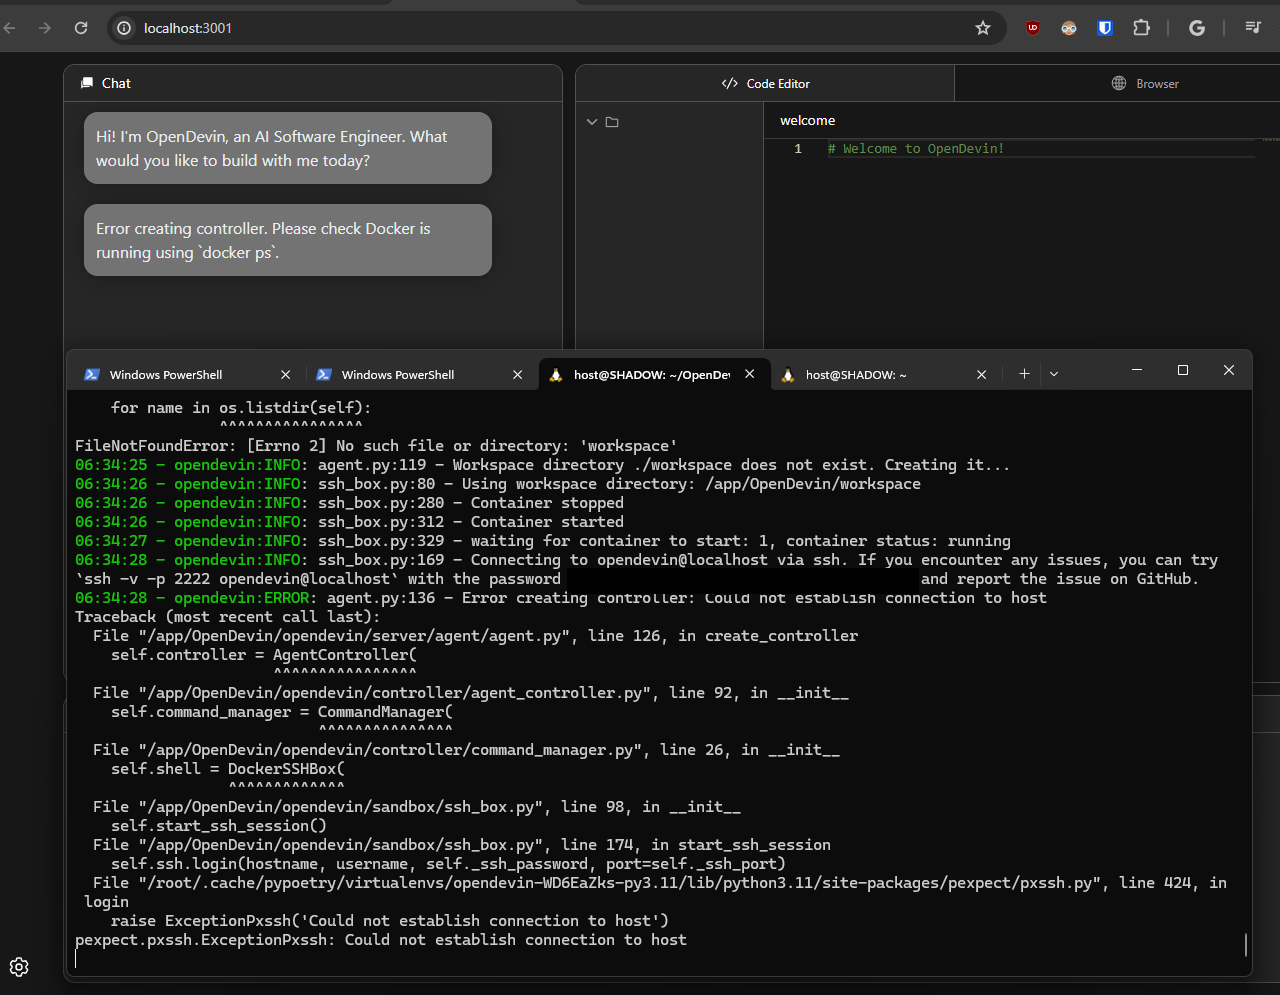Click the 'Container started' log line
The height and width of the screenshot is (995, 1280).
pyautogui.click(x=349, y=522)
